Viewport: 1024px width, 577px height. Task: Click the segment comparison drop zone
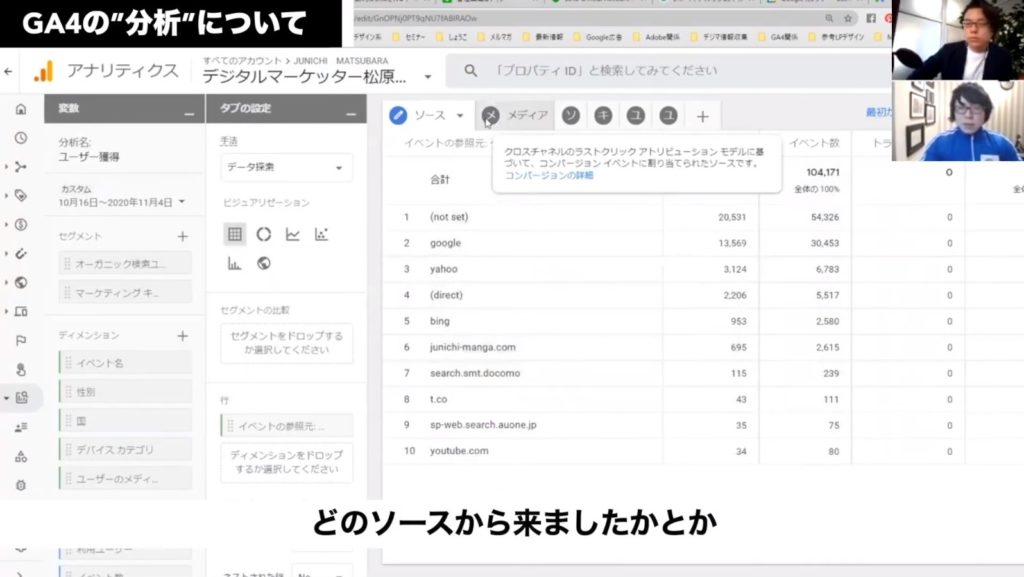tap(287, 343)
